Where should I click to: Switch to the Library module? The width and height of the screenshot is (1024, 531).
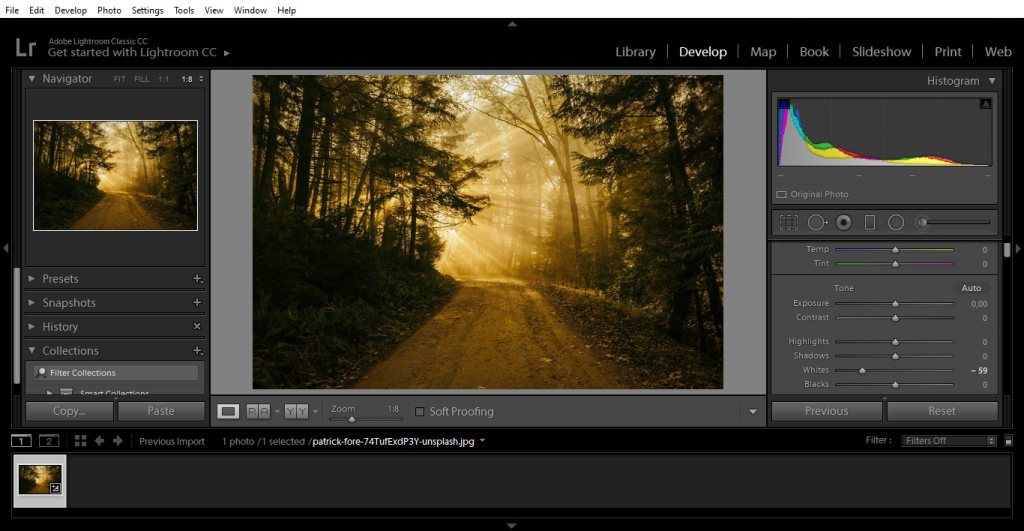click(x=635, y=52)
